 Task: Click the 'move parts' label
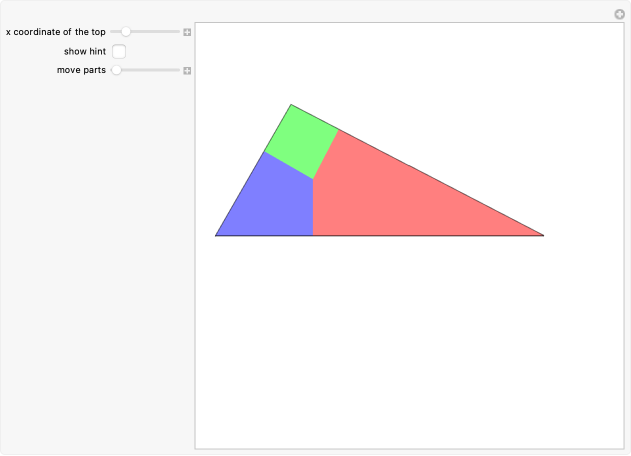coord(81,70)
